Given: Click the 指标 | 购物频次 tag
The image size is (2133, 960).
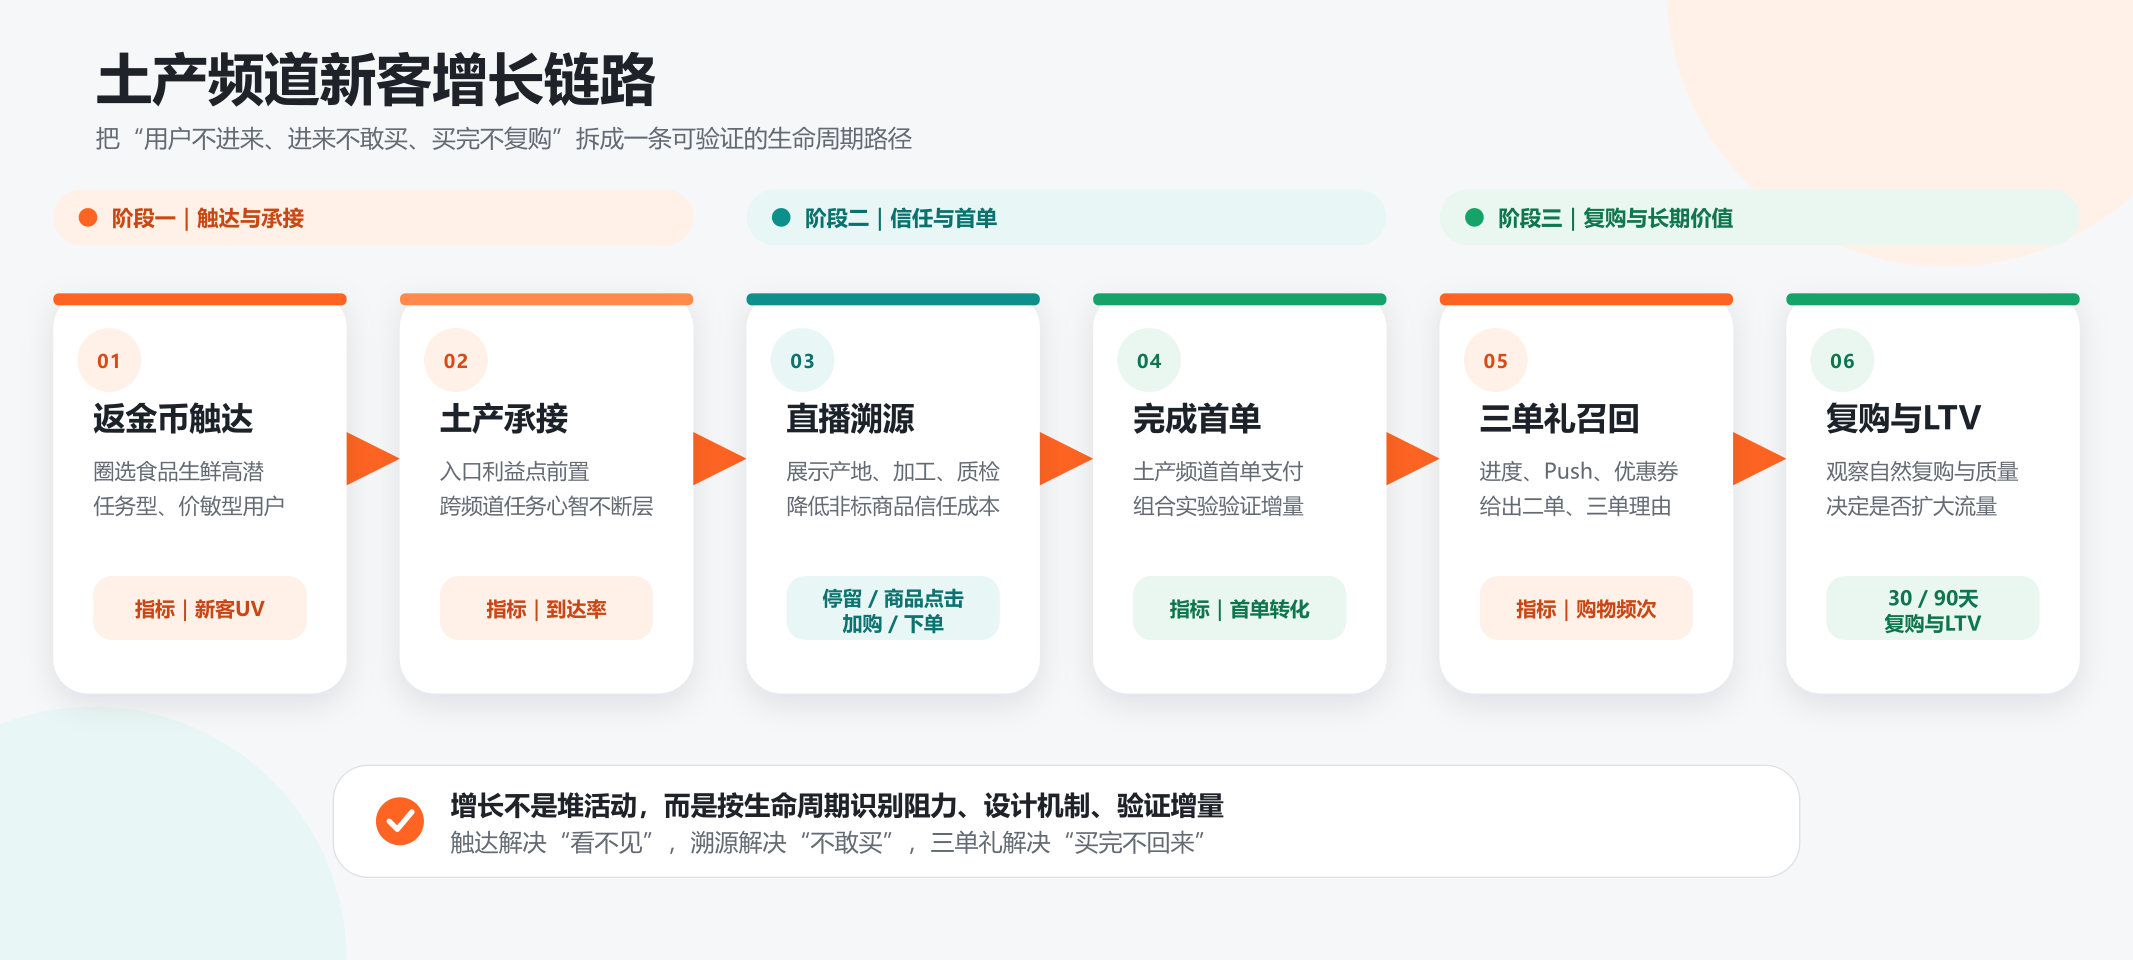Looking at the screenshot, I should (1586, 608).
